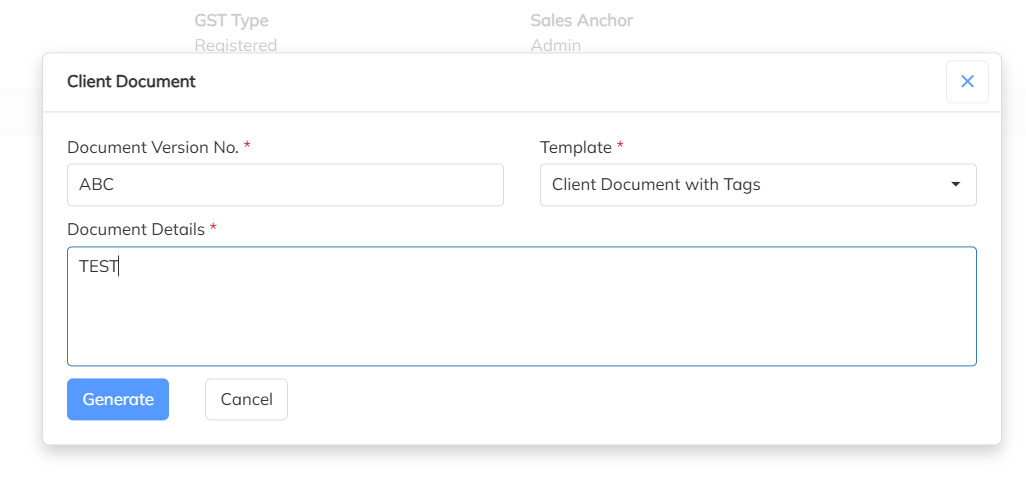Click the "Document Details" label
The width and height of the screenshot is (1026, 480).
136,229
